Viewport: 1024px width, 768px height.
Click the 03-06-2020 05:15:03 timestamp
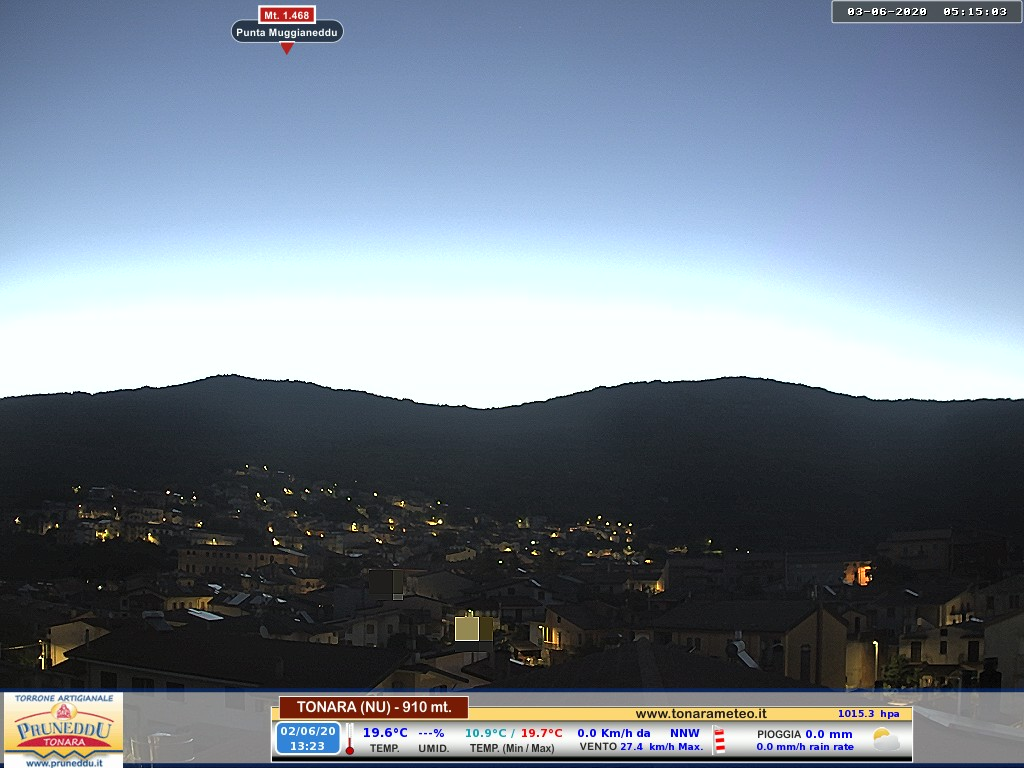pyautogui.click(x=927, y=11)
